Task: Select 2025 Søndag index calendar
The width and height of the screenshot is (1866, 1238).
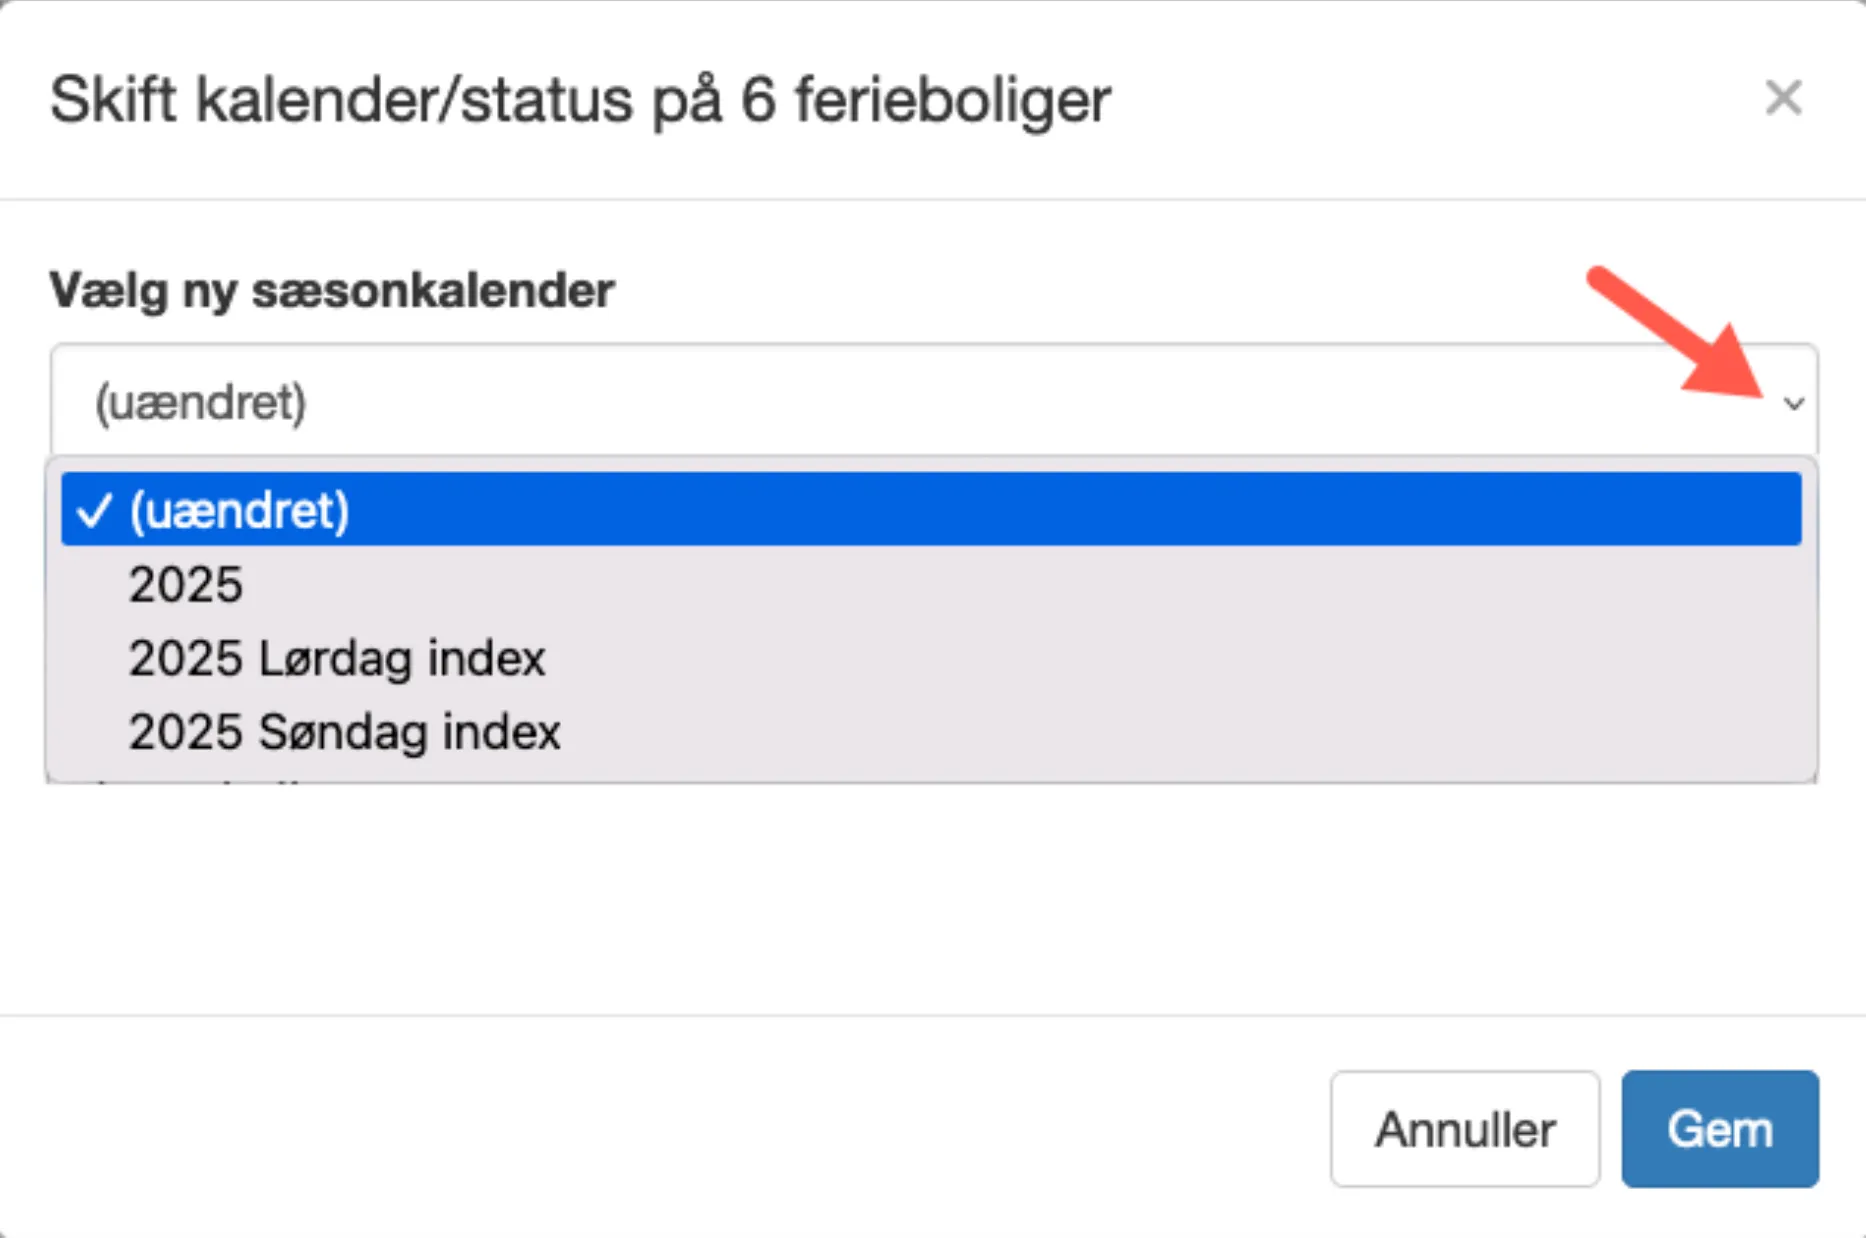Action: coord(344,731)
